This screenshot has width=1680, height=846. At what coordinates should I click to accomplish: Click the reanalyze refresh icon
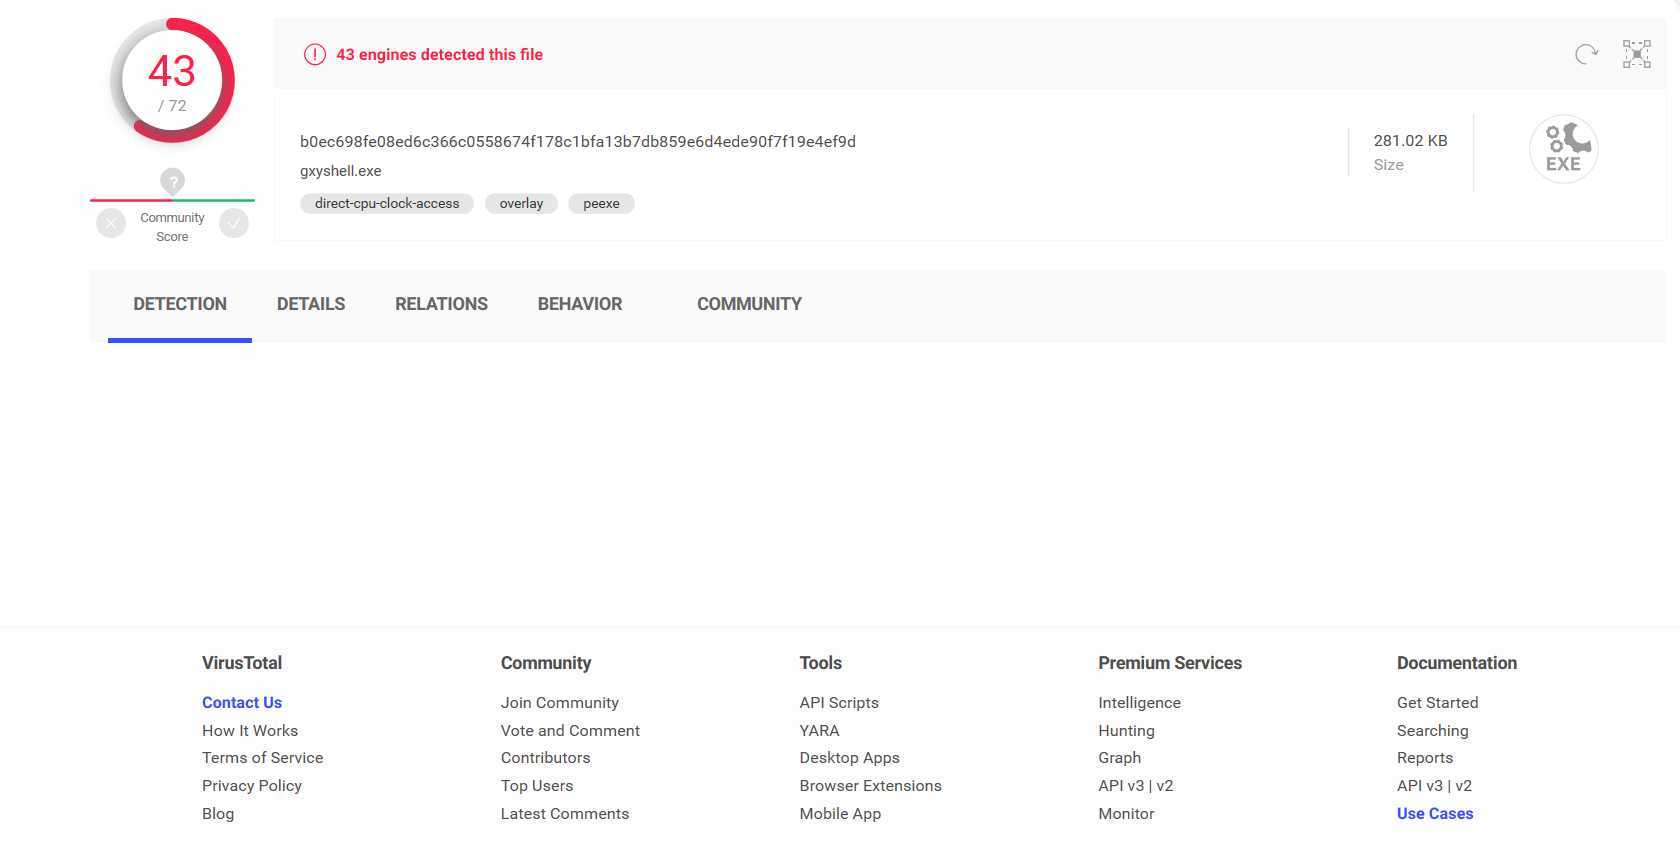tap(1586, 54)
